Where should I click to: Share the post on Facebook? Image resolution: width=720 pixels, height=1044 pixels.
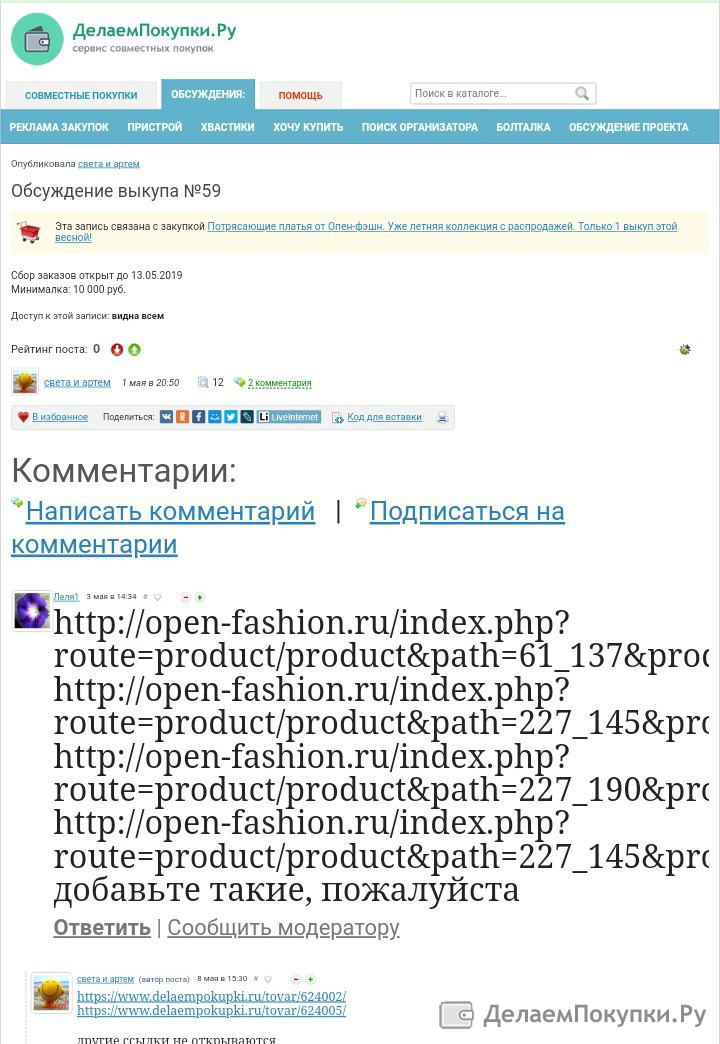coord(198,417)
